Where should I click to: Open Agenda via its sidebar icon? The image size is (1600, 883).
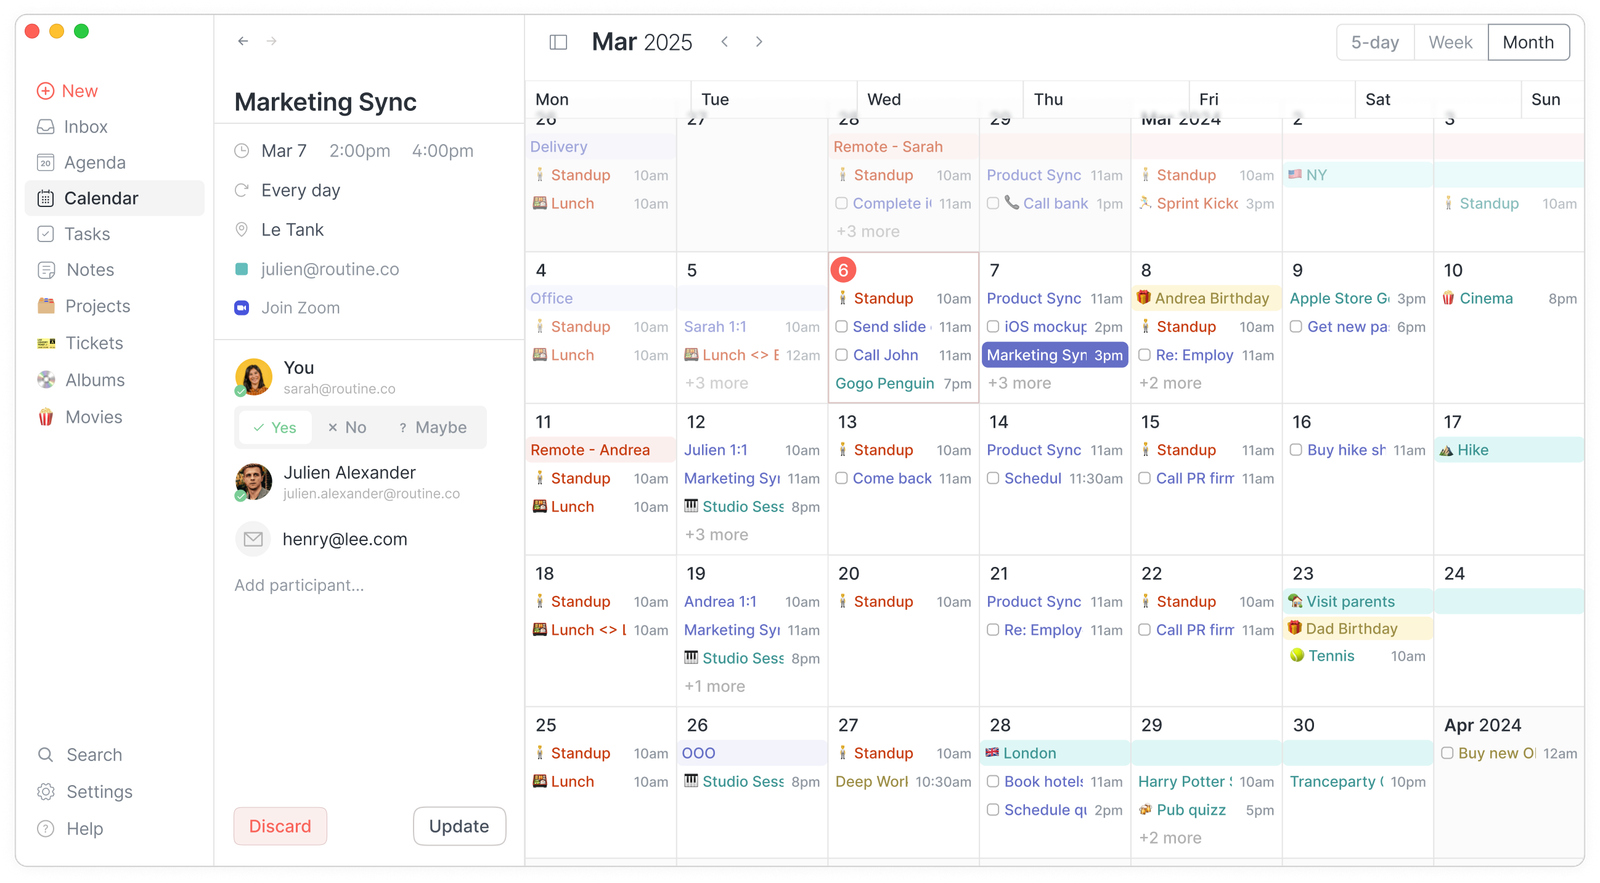click(x=46, y=163)
